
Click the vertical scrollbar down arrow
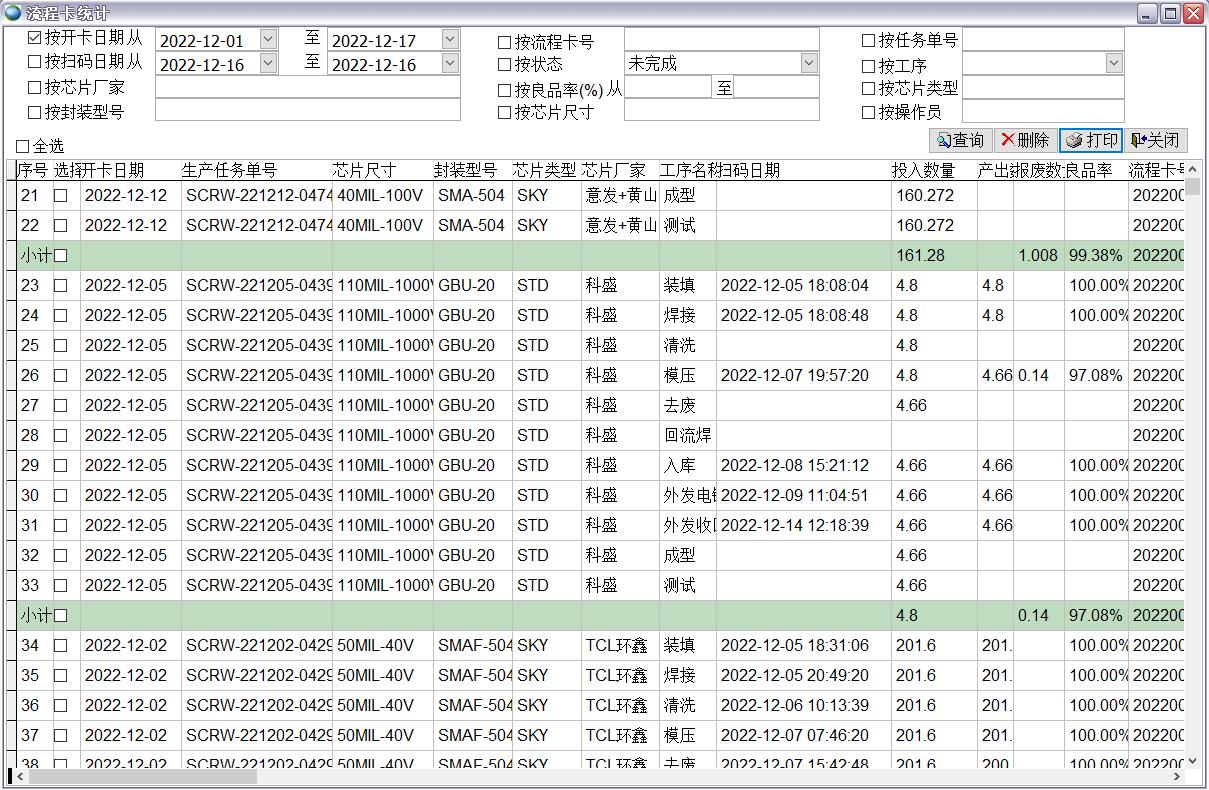(1192, 762)
